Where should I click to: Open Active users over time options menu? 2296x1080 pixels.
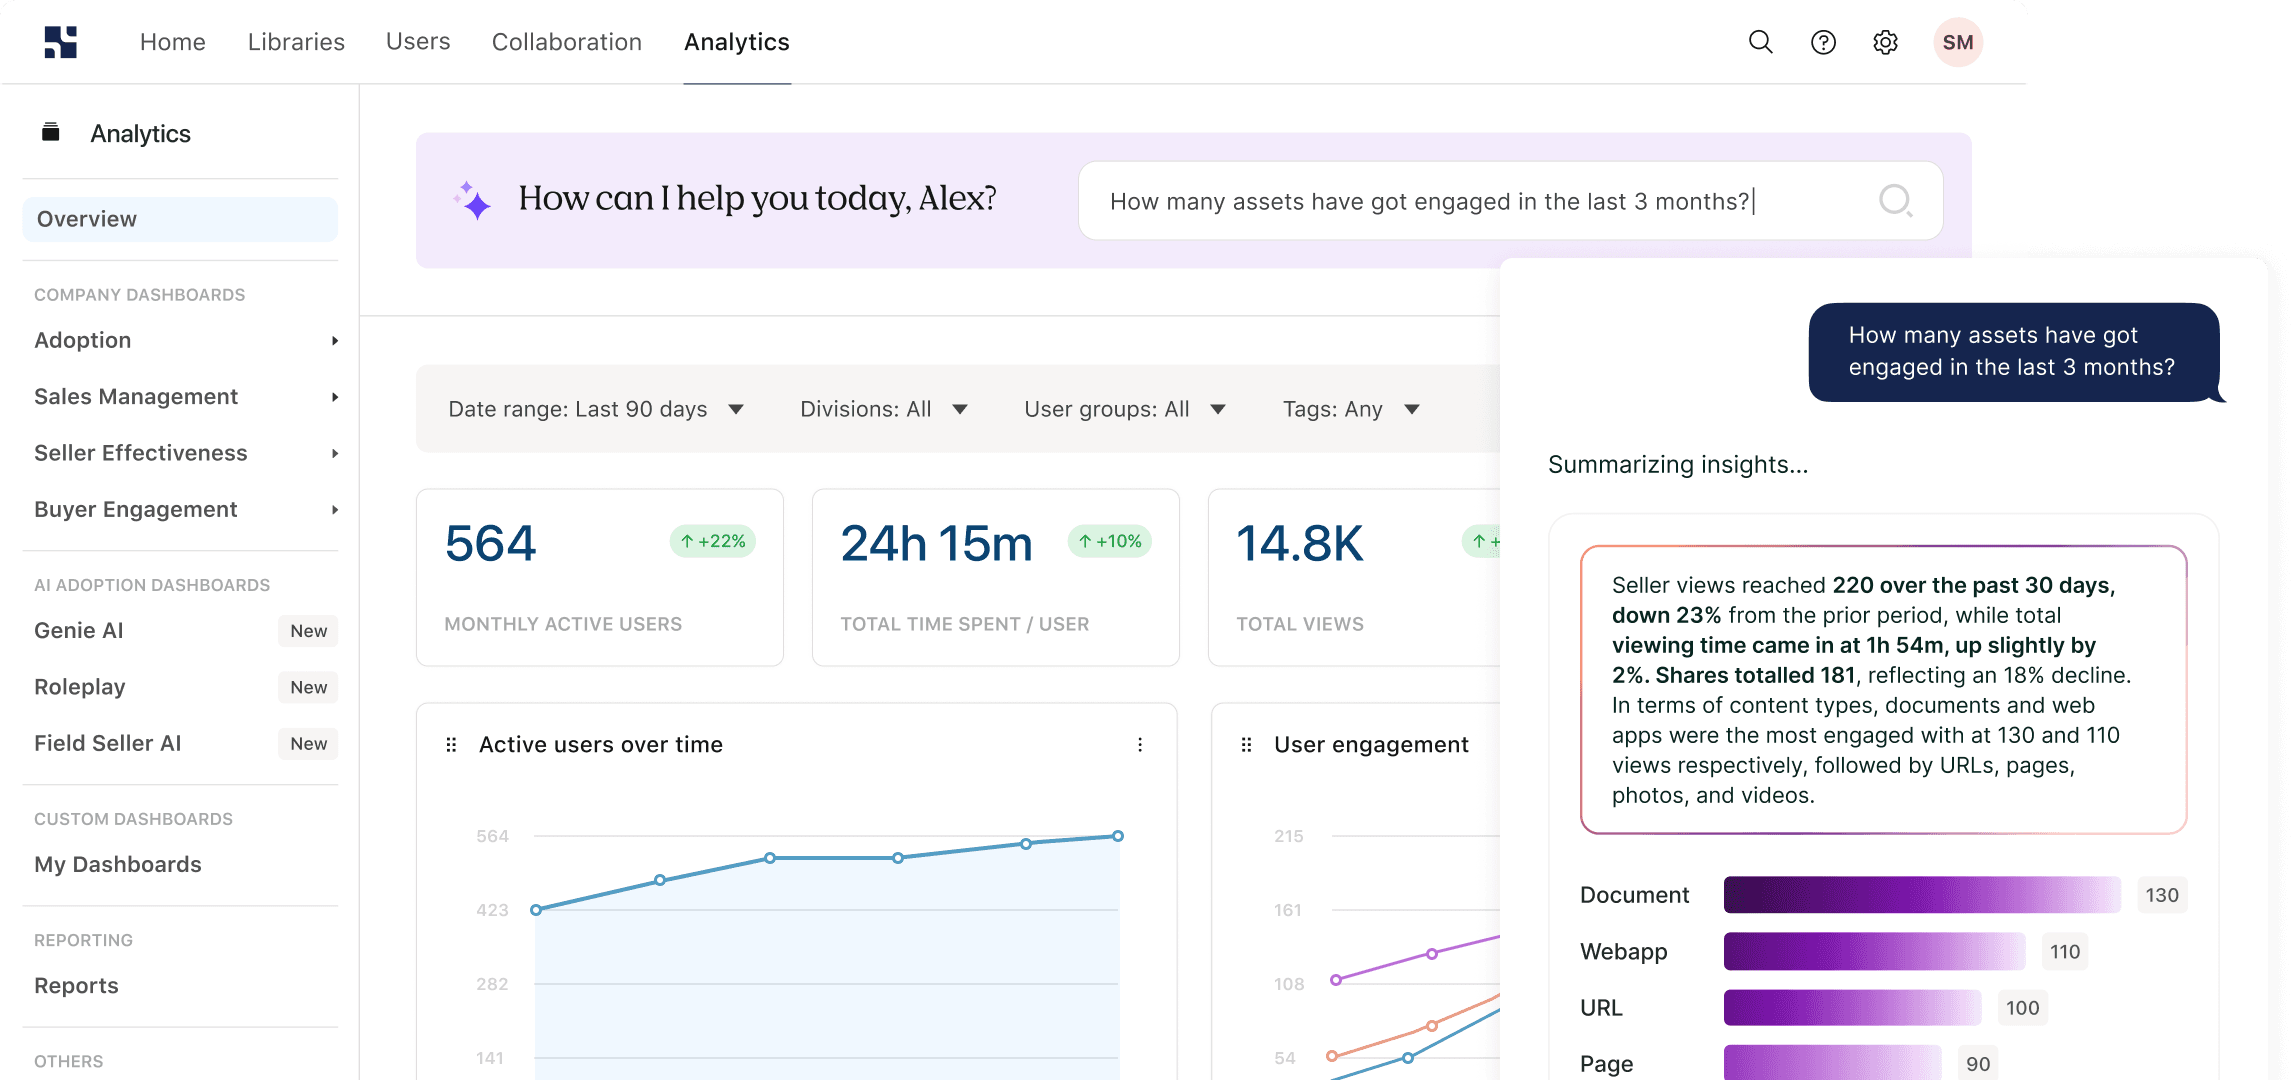1140,745
